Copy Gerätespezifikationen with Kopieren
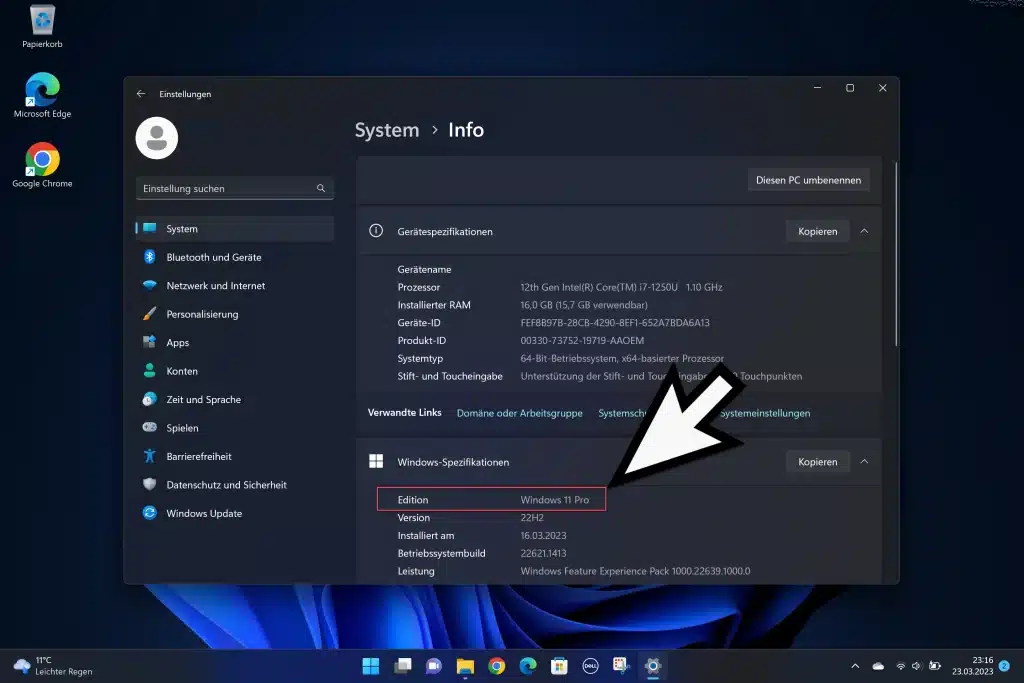Image resolution: width=1024 pixels, height=683 pixels. pos(818,231)
